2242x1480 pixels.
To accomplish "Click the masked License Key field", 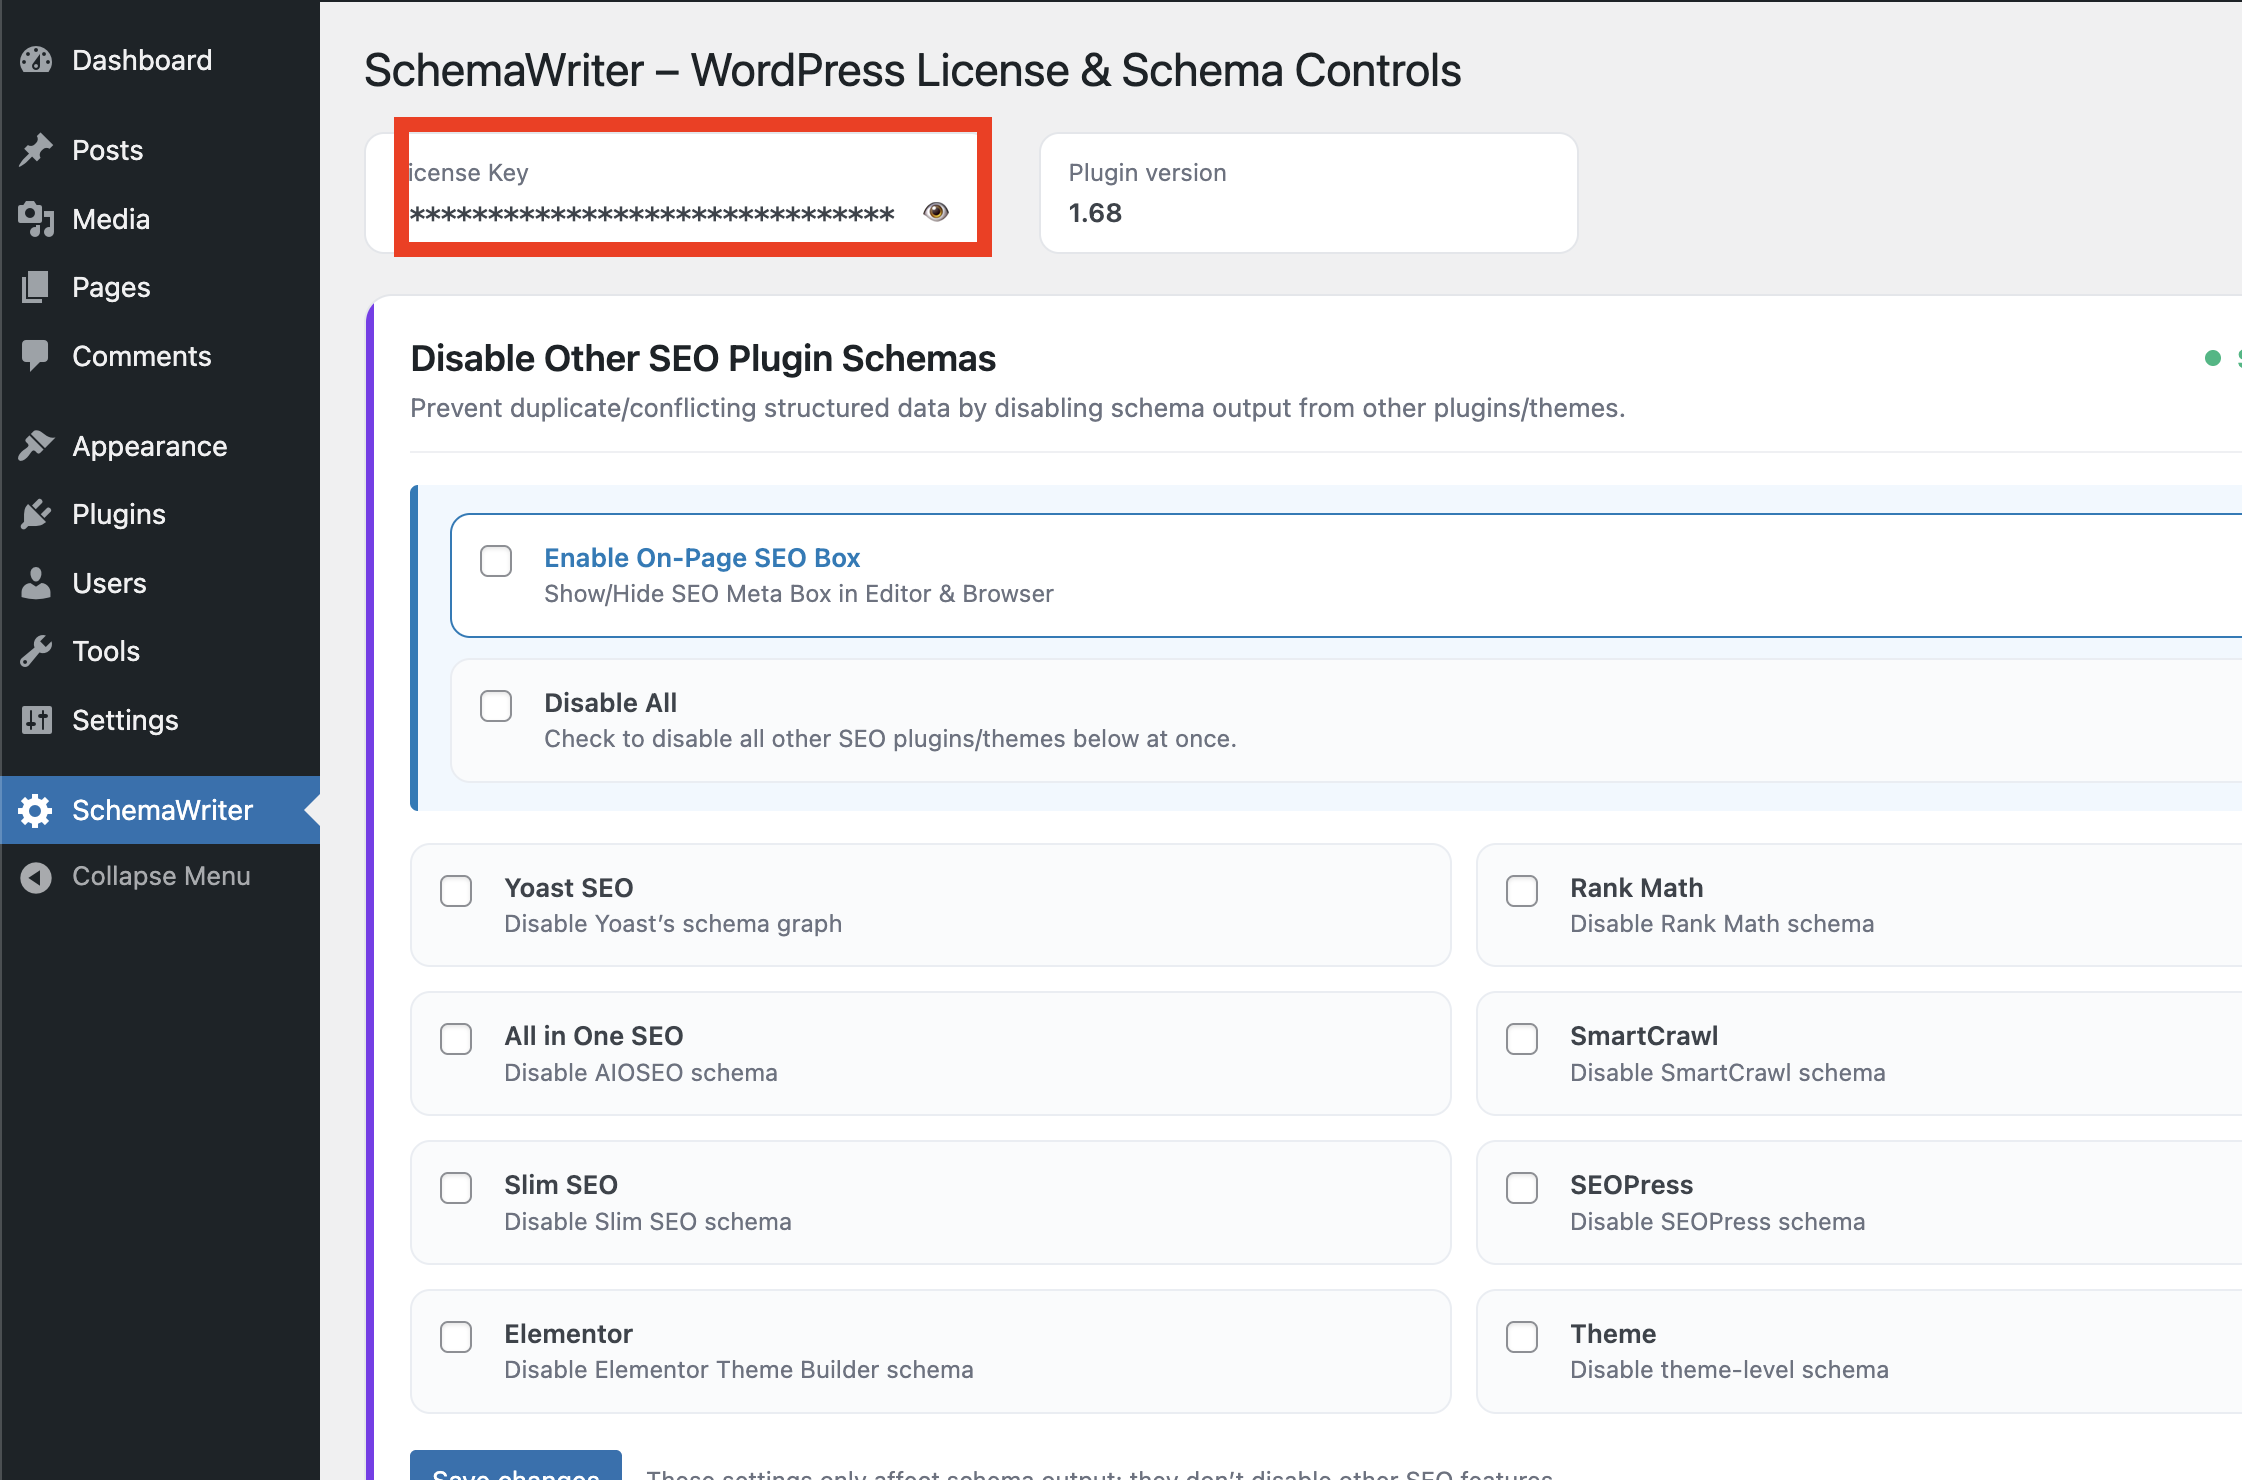I will (652, 213).
